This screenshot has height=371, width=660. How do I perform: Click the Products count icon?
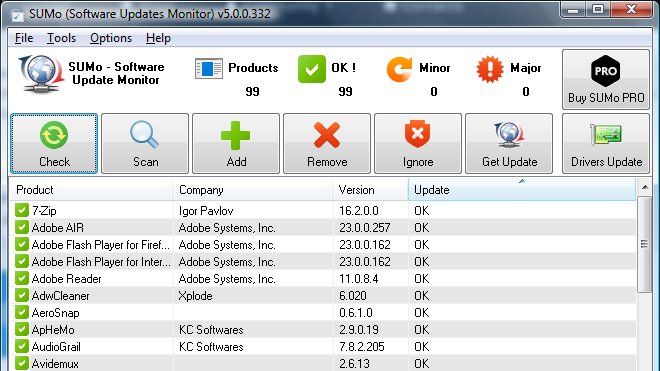209,68
